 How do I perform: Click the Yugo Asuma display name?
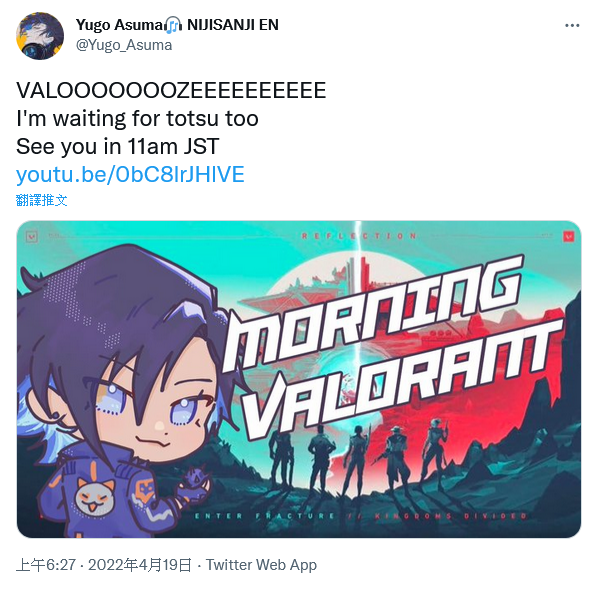[120, 25]
